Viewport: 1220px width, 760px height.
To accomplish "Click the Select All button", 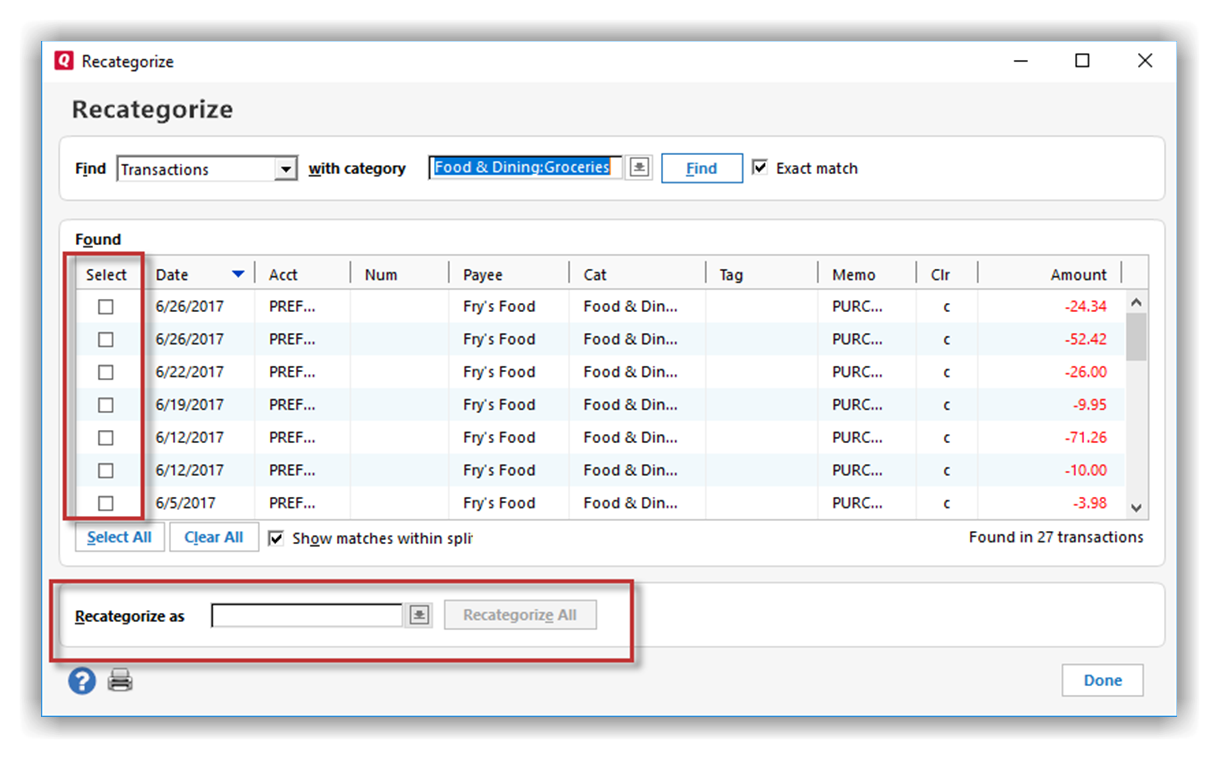I will point(119,537).
